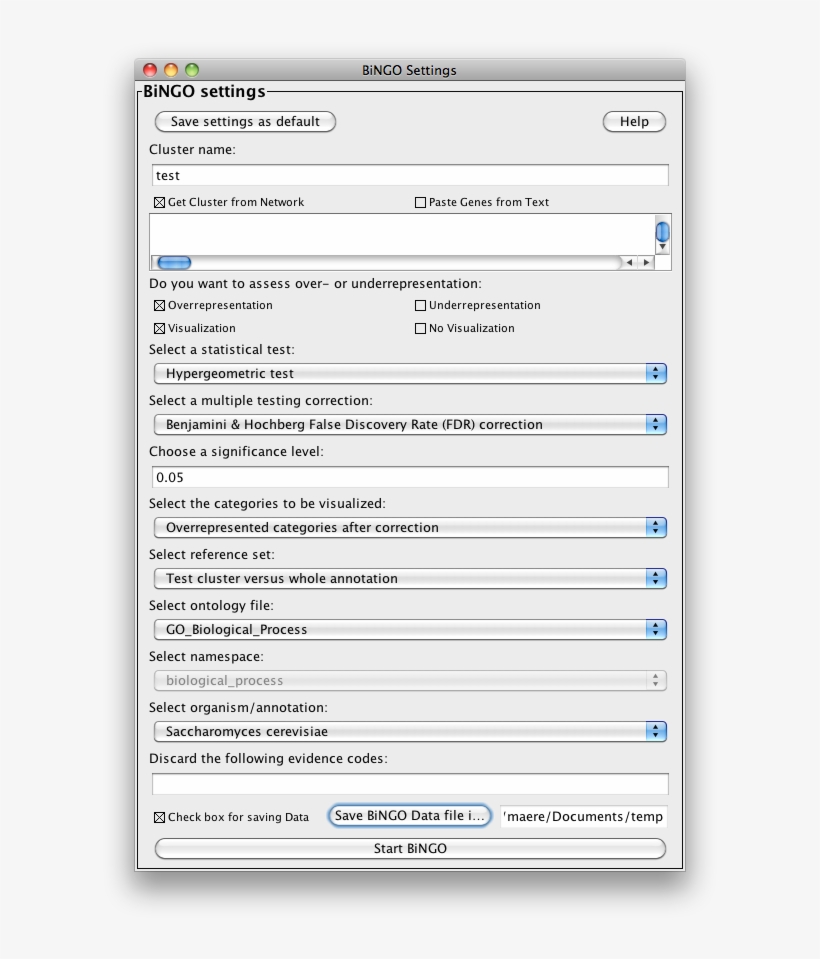Click the discard evidence codes text field

click(410, 784)
